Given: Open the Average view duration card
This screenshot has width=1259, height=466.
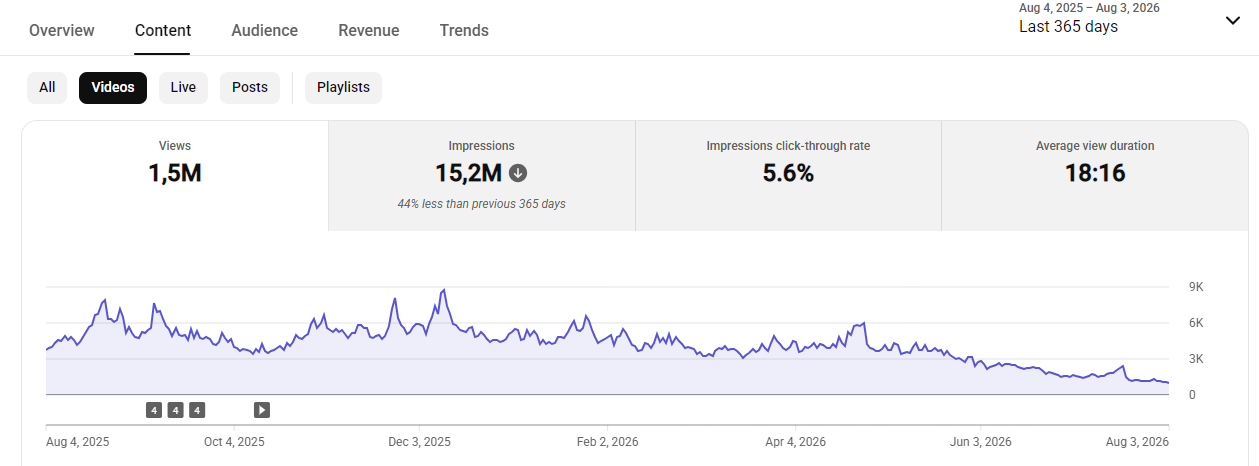Looking at the screenshot, I should point(1095,176).
